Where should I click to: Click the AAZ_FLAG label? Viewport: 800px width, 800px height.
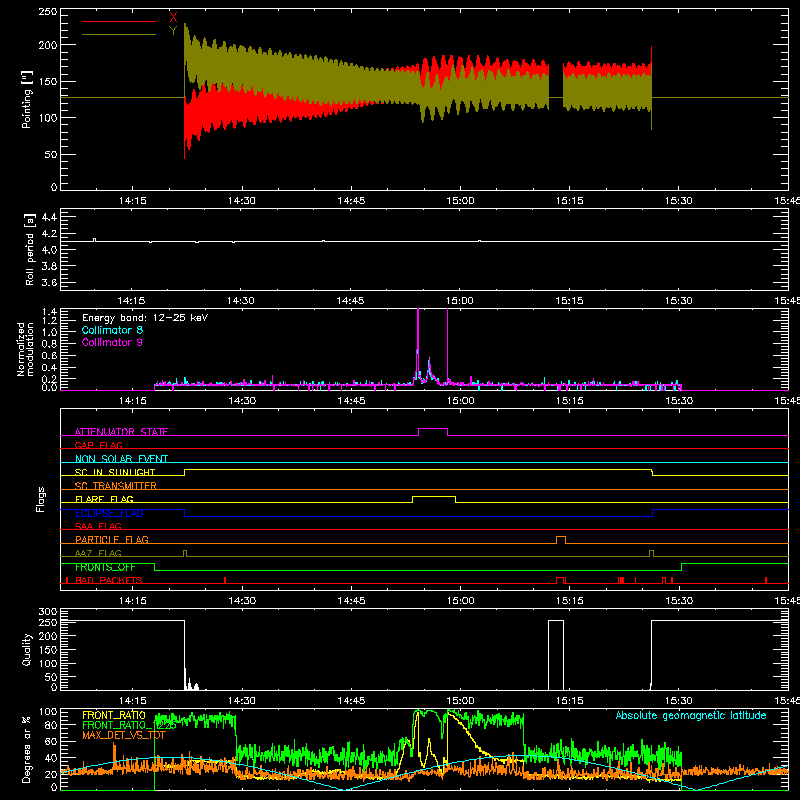pyautogui.click(x=98, y=553)
